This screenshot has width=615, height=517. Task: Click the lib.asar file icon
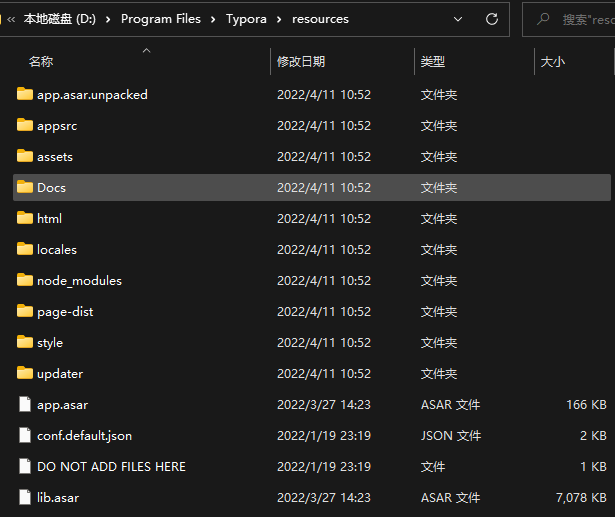[25, 497]
